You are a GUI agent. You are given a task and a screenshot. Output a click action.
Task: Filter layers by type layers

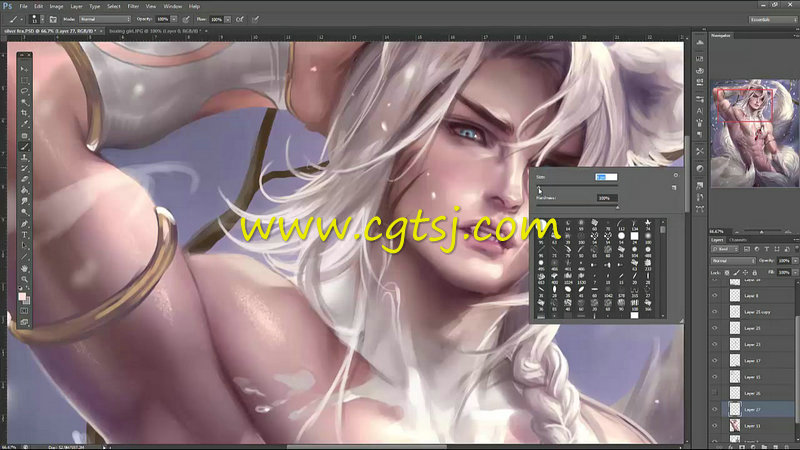(767, 249)
